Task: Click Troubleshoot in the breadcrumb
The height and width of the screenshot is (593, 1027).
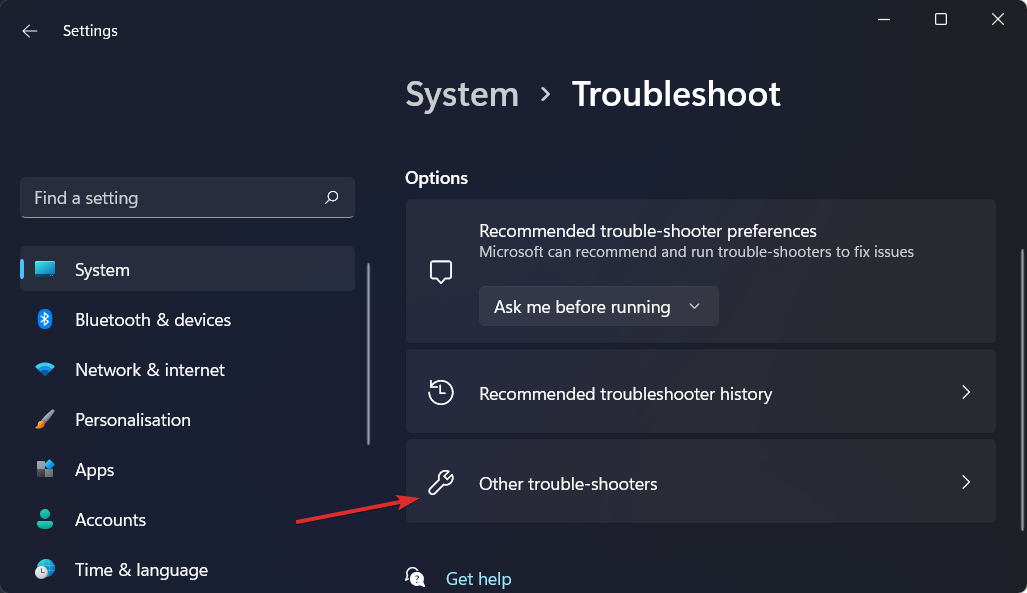Action: (676, 94)
